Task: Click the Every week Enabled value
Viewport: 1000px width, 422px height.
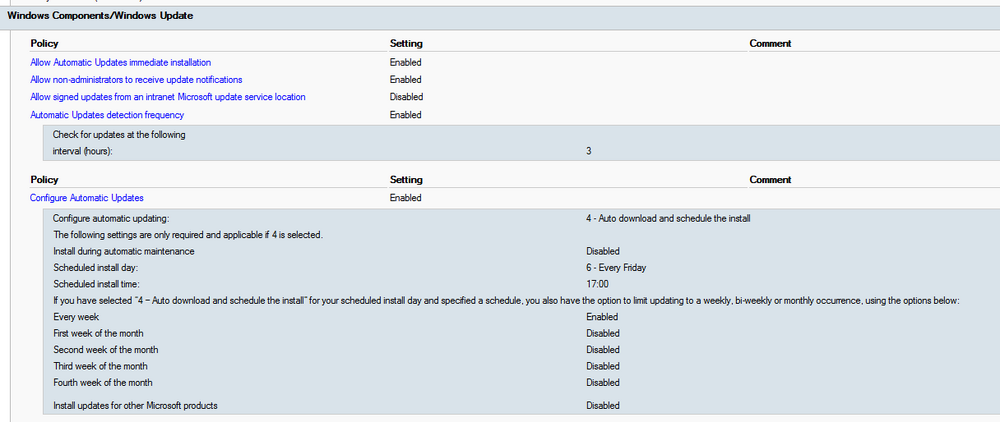Action: coord(602,317)
